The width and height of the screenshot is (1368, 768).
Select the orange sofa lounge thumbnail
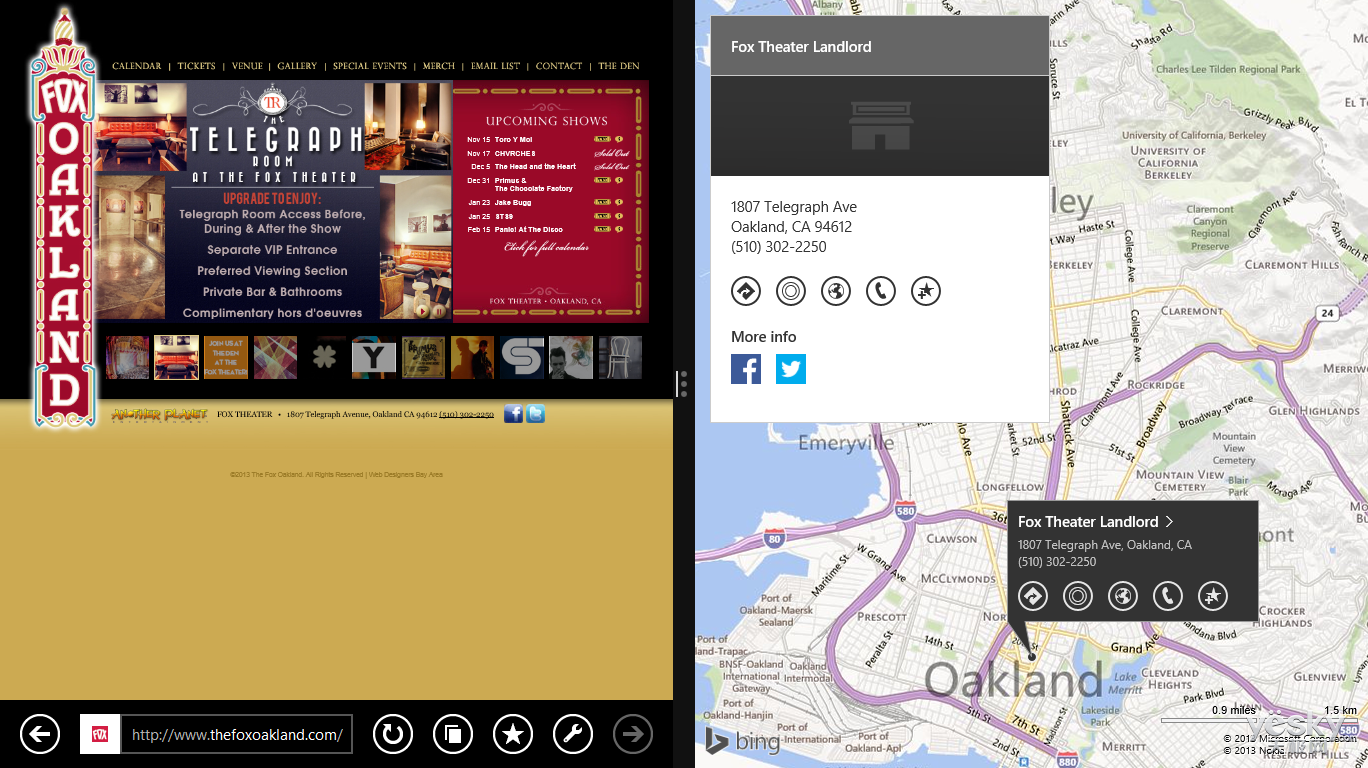click(x=176, y=357)
